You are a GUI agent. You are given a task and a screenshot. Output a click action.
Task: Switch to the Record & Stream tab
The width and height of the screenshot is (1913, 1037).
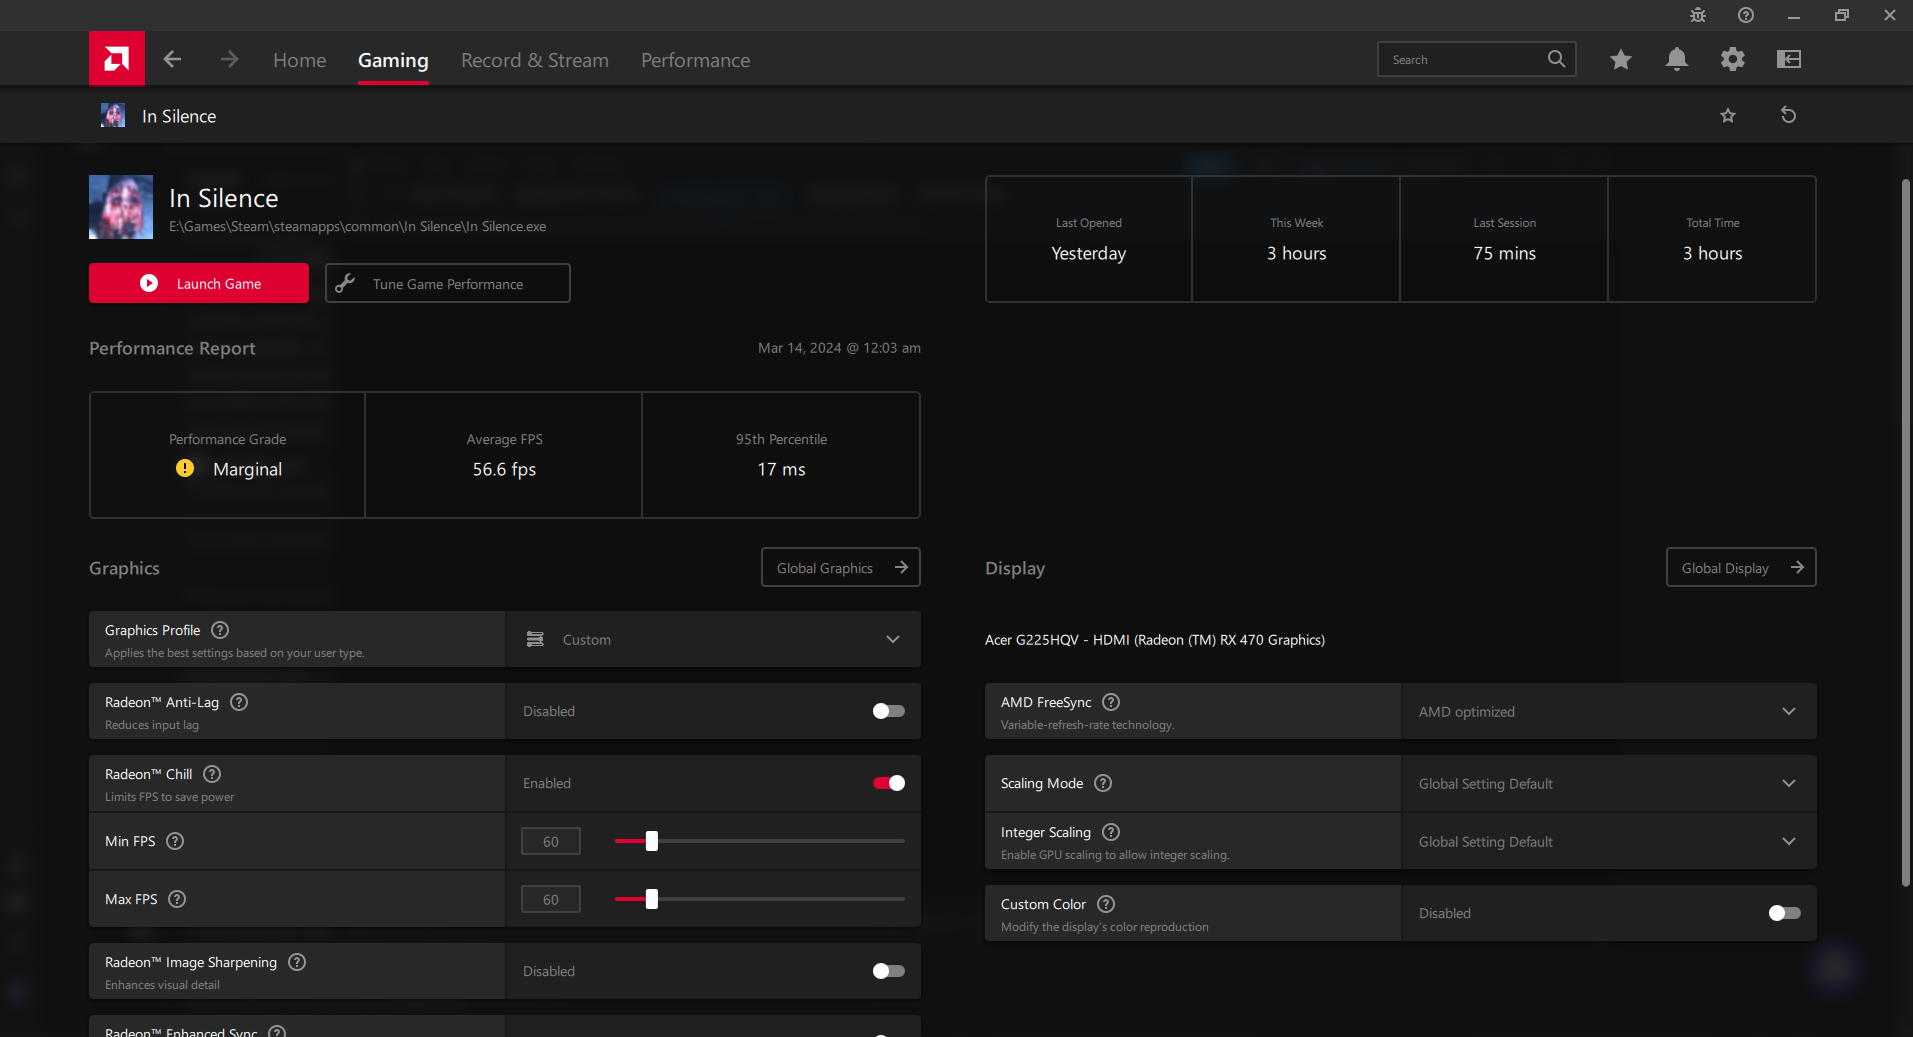(535, 60)
